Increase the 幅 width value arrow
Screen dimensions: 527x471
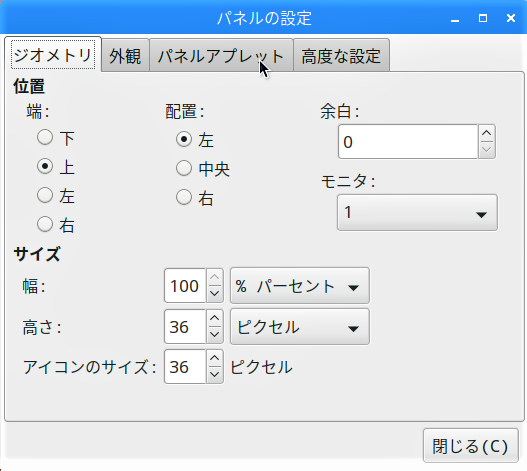click(214, 277)
